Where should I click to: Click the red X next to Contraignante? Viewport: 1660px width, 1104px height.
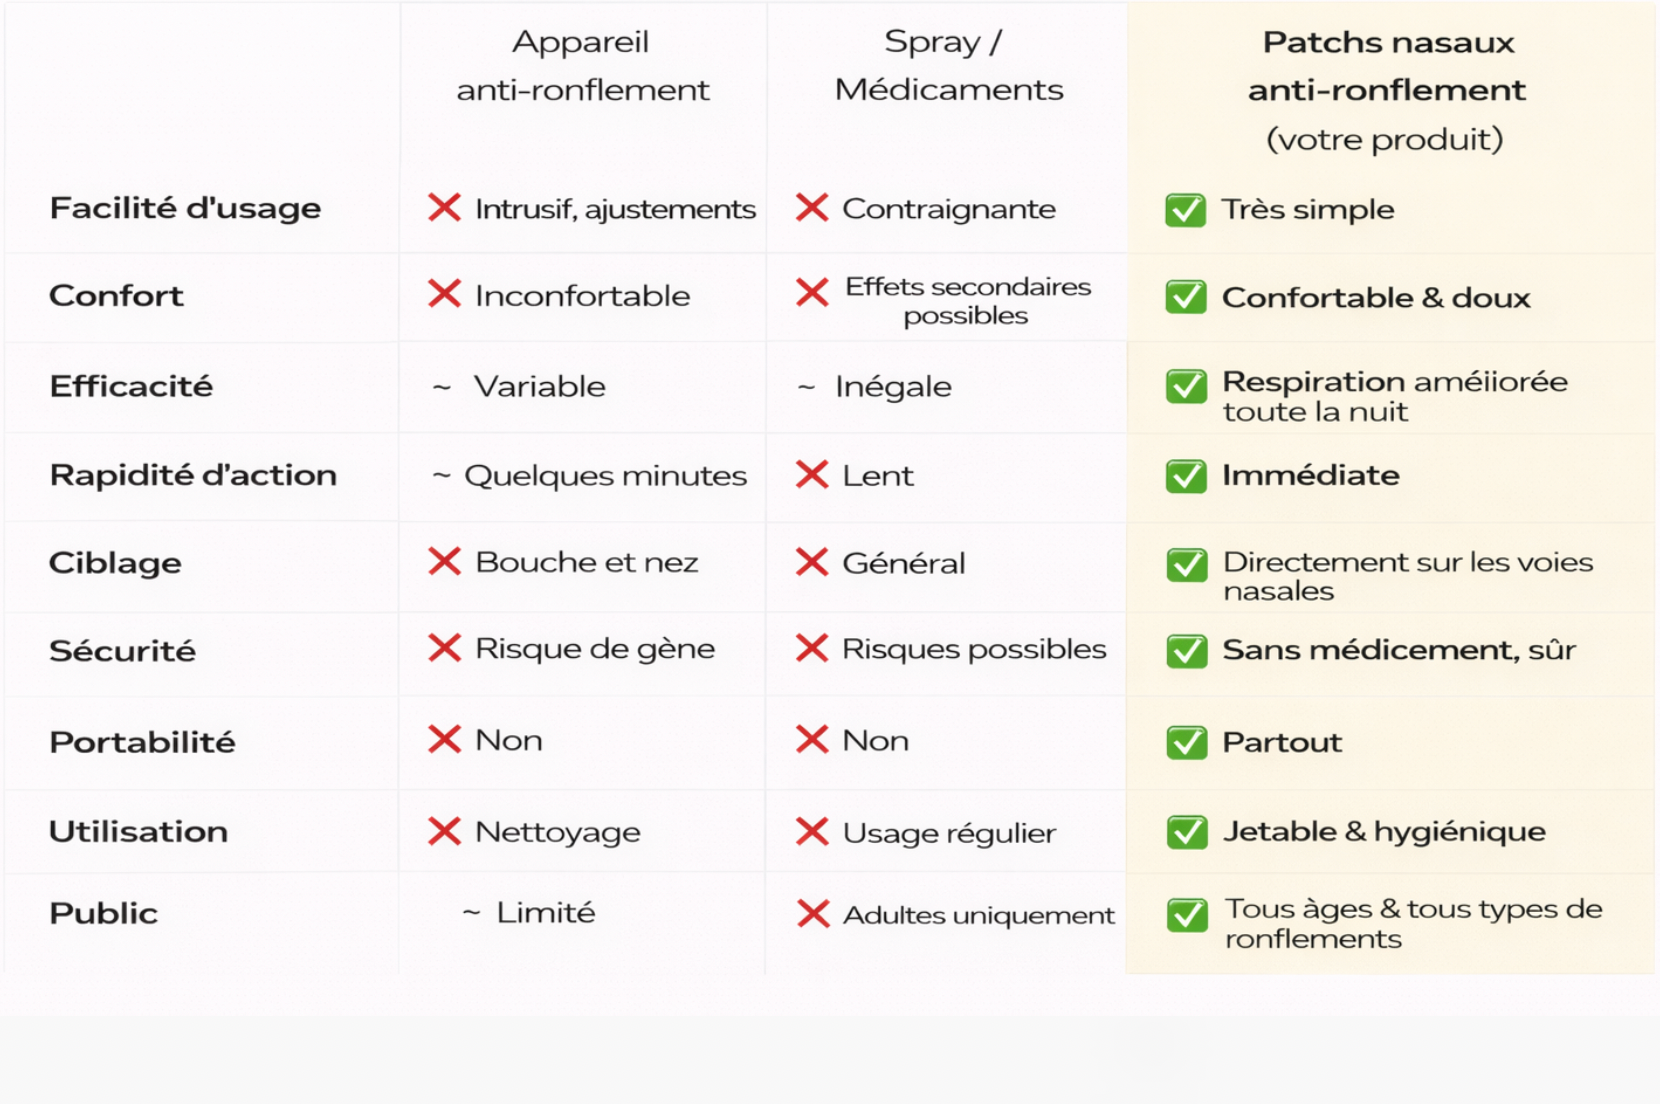pos(812,208)
